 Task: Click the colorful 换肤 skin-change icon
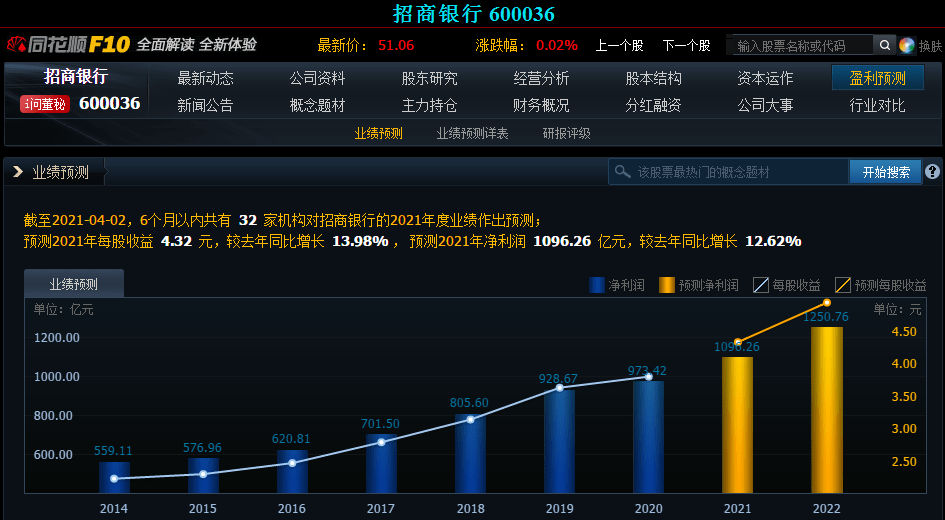click(907, 45)
